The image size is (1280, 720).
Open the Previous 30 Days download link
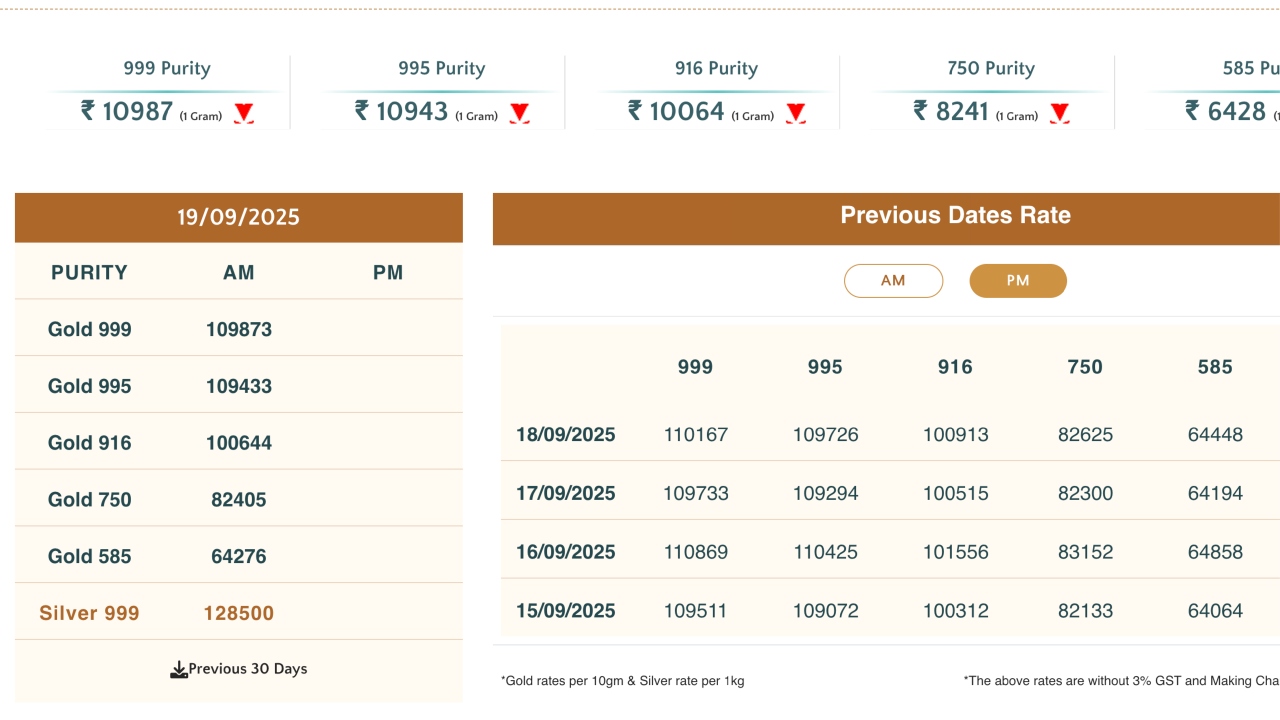[x=247, y=669]
